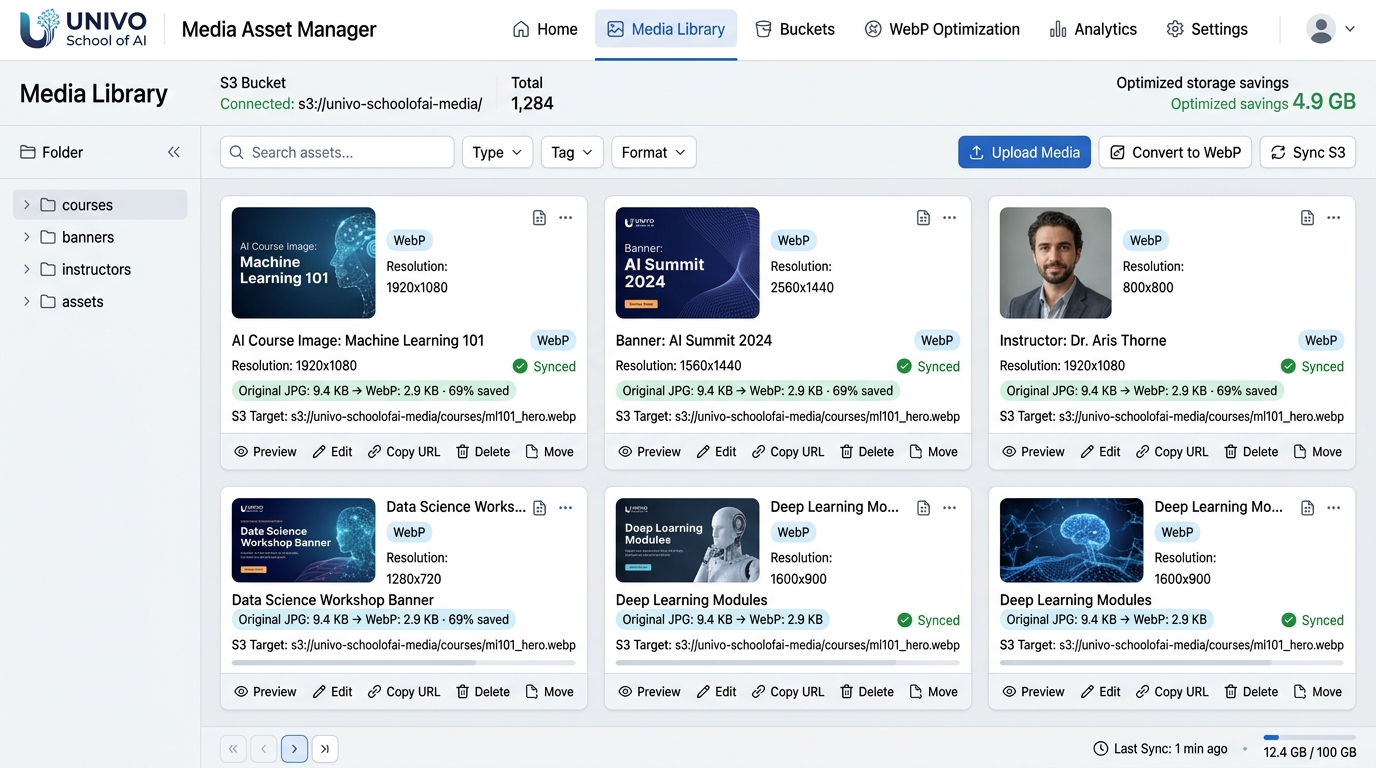
Task: Open the user account menu
Action: pos(1331,29)
